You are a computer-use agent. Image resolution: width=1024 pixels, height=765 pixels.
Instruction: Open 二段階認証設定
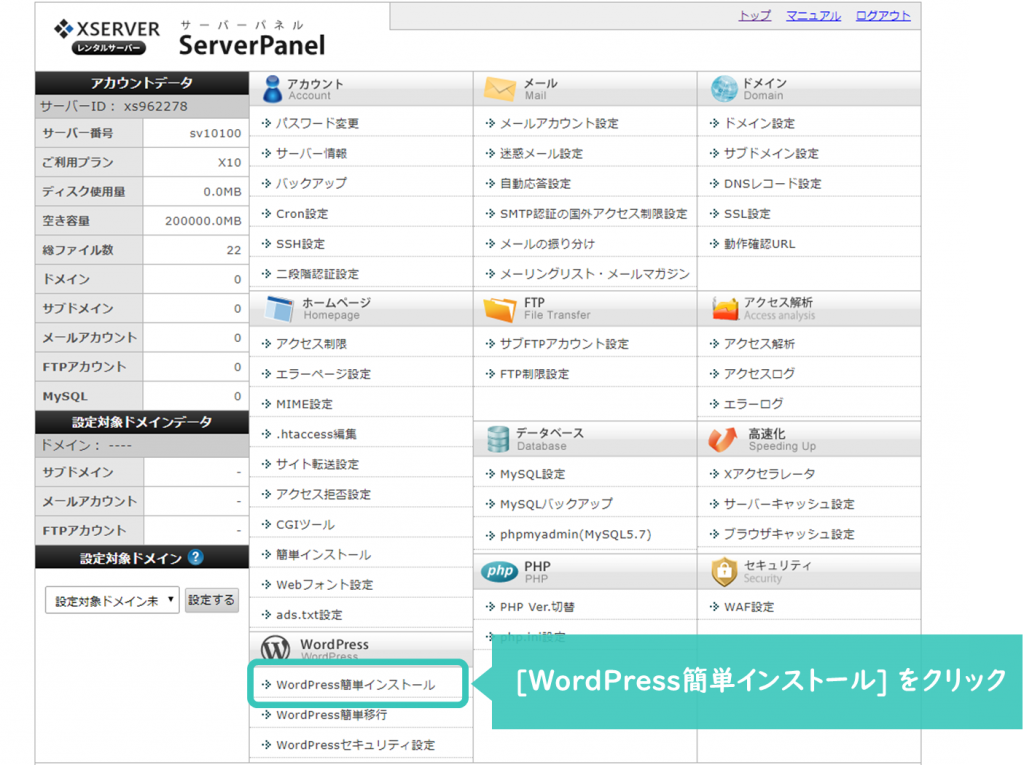[317, 274]
